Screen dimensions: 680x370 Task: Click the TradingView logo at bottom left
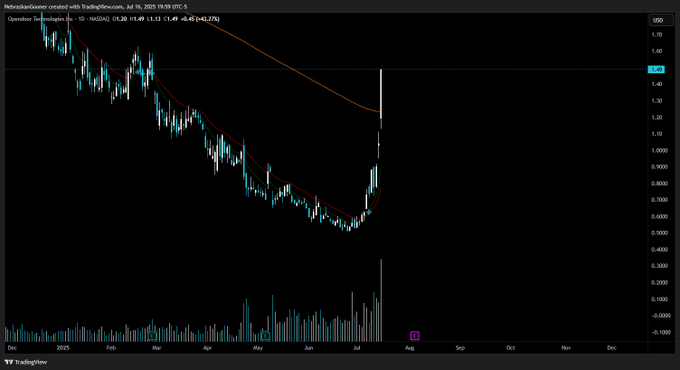[26, 362]
